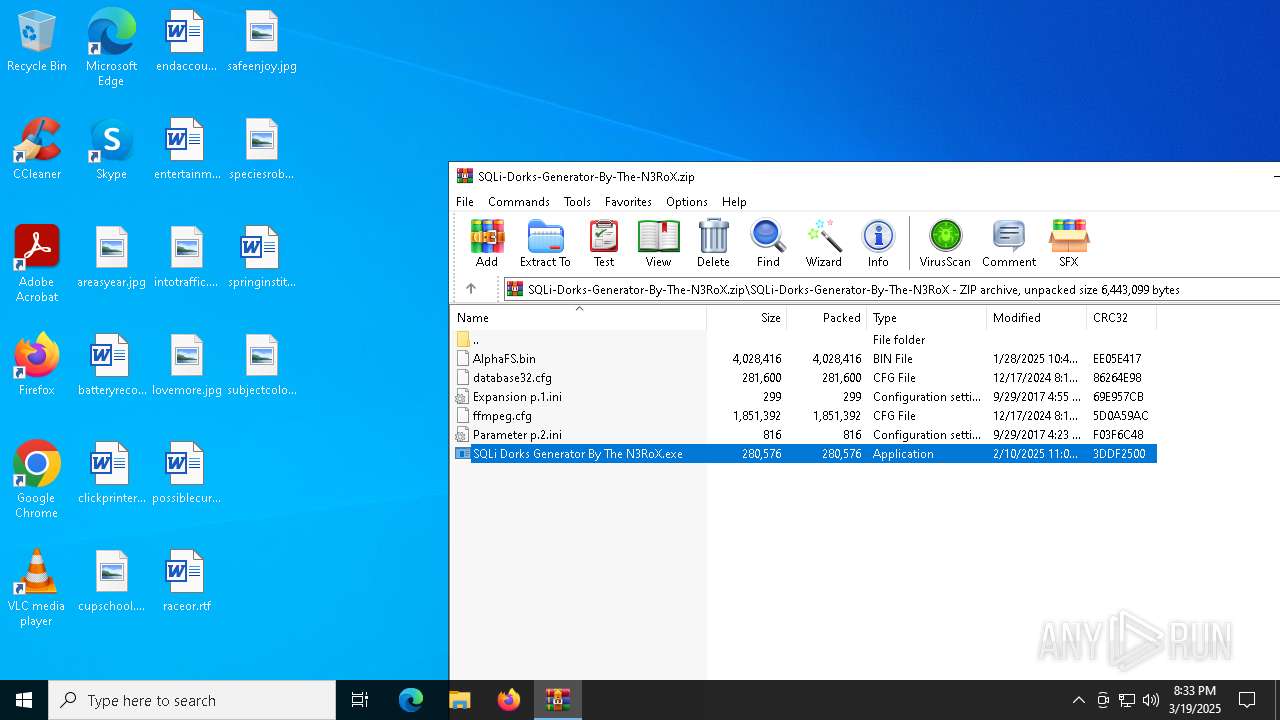The height and width of the screenshot is (720, 1280).
Task: Select areasyear.jpg desktop file
Action: [111, 258]
